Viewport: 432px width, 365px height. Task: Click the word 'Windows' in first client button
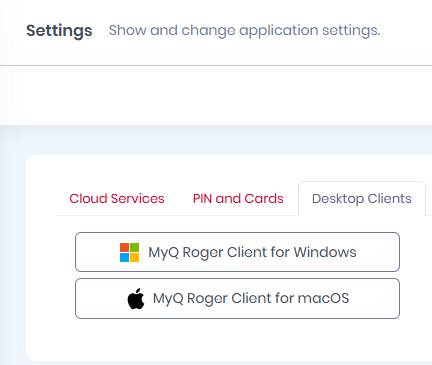click(x=325, y=252)
